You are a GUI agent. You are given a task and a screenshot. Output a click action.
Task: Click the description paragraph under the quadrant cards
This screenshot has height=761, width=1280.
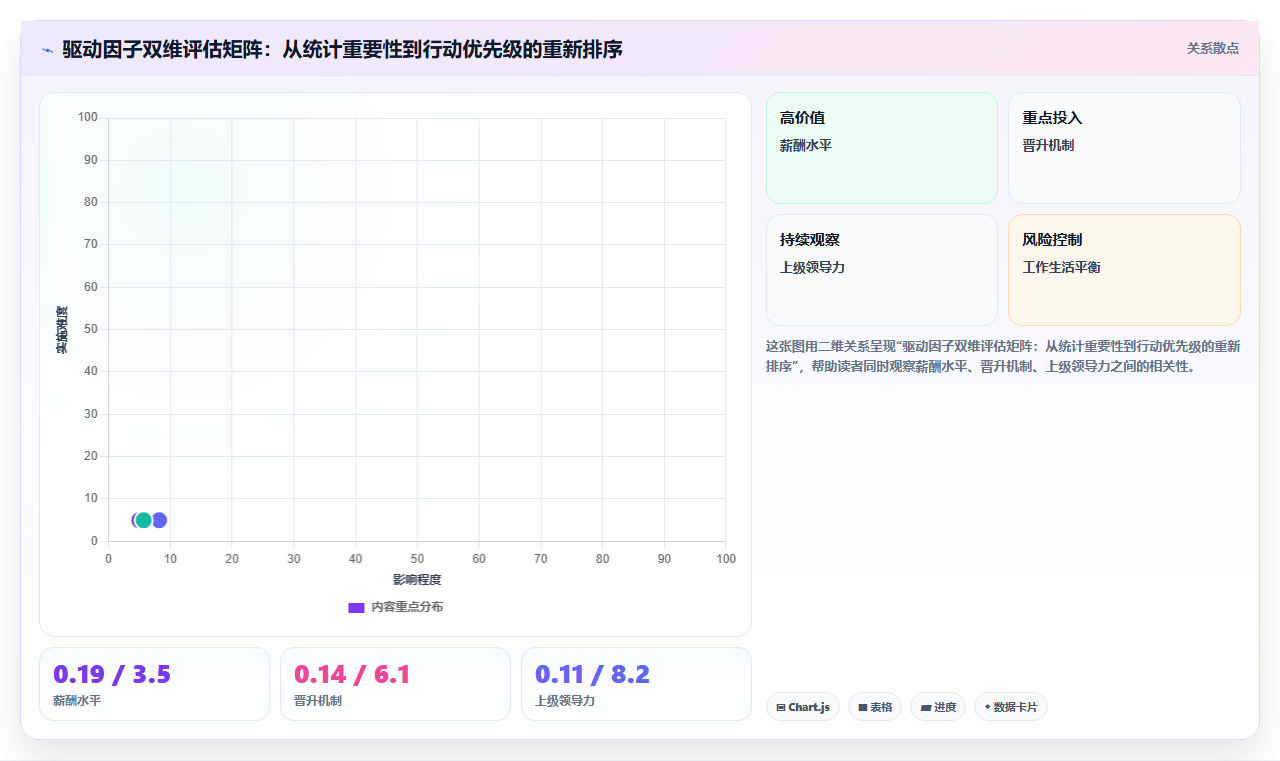tap(1003, 356)
